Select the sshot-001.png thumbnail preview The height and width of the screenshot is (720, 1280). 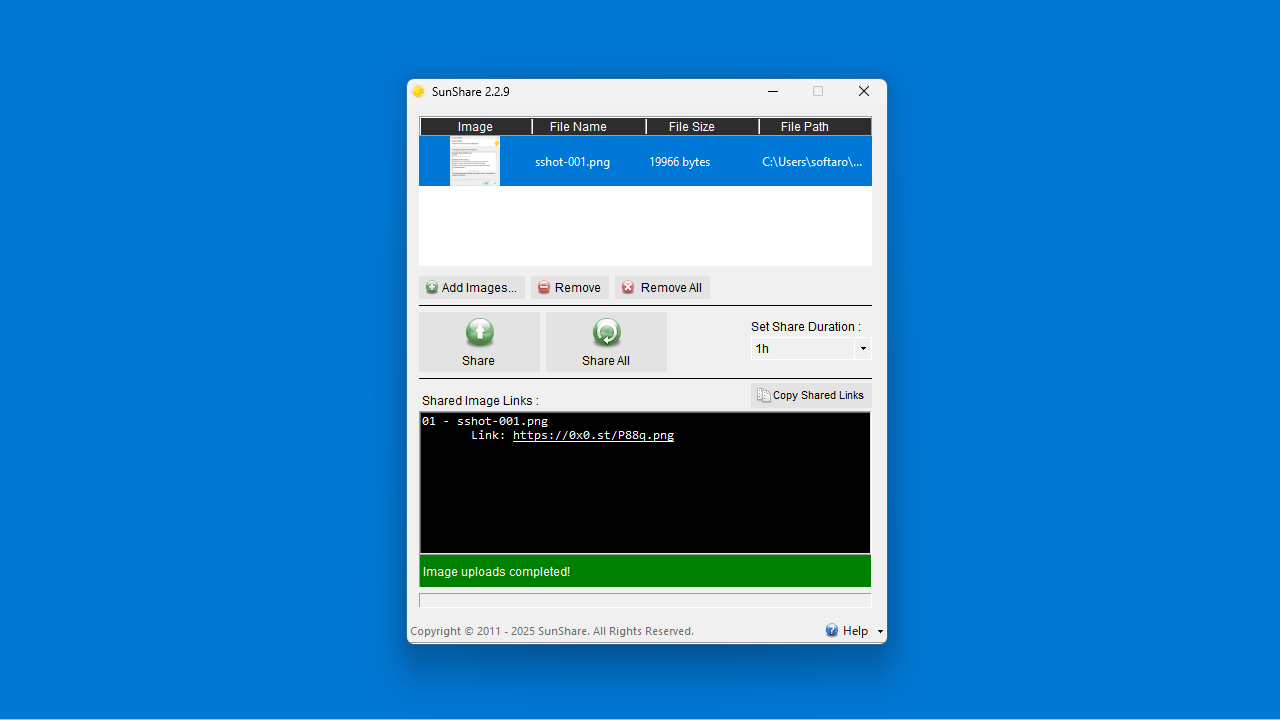tap(474, 161)
